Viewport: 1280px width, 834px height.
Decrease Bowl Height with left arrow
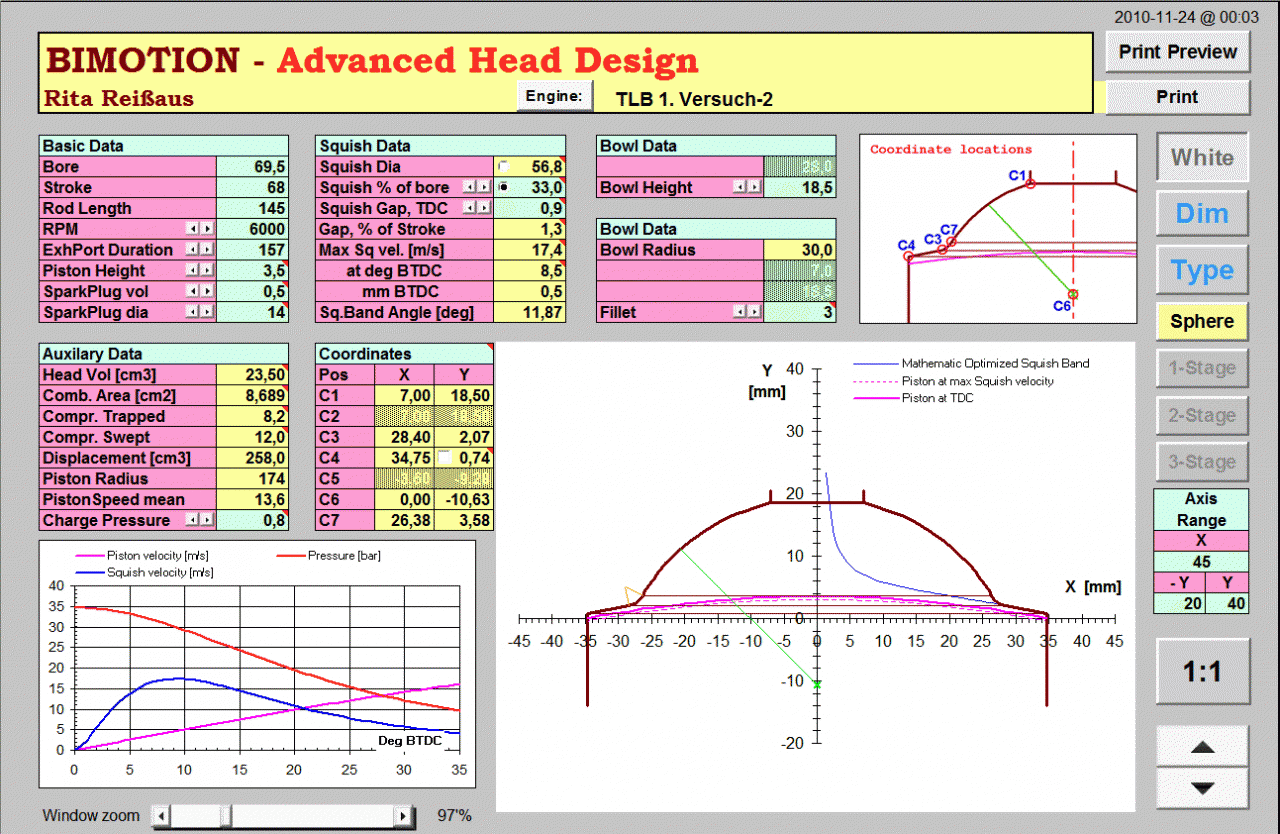coord(740,187)
